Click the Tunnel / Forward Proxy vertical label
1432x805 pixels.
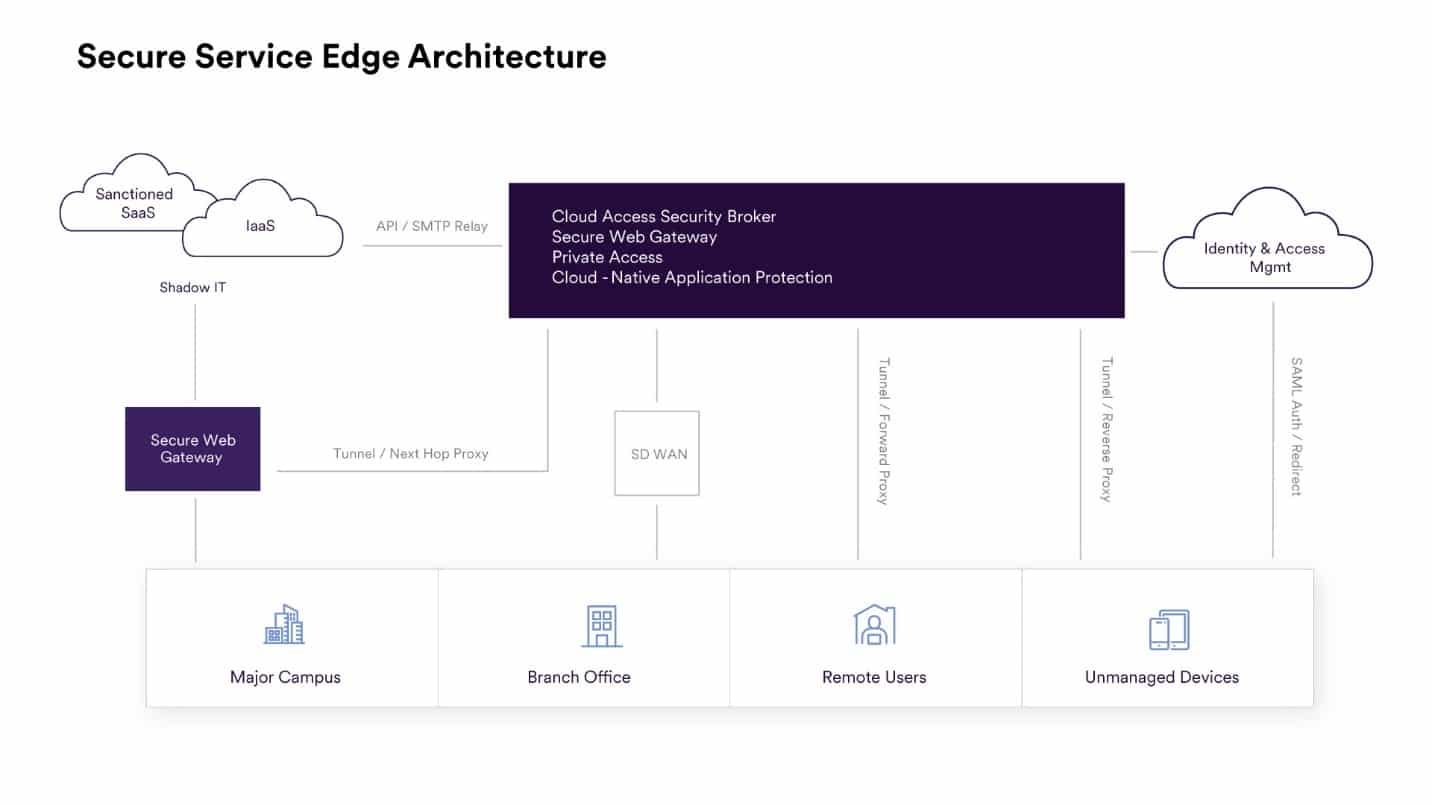[x=883, y=430]
